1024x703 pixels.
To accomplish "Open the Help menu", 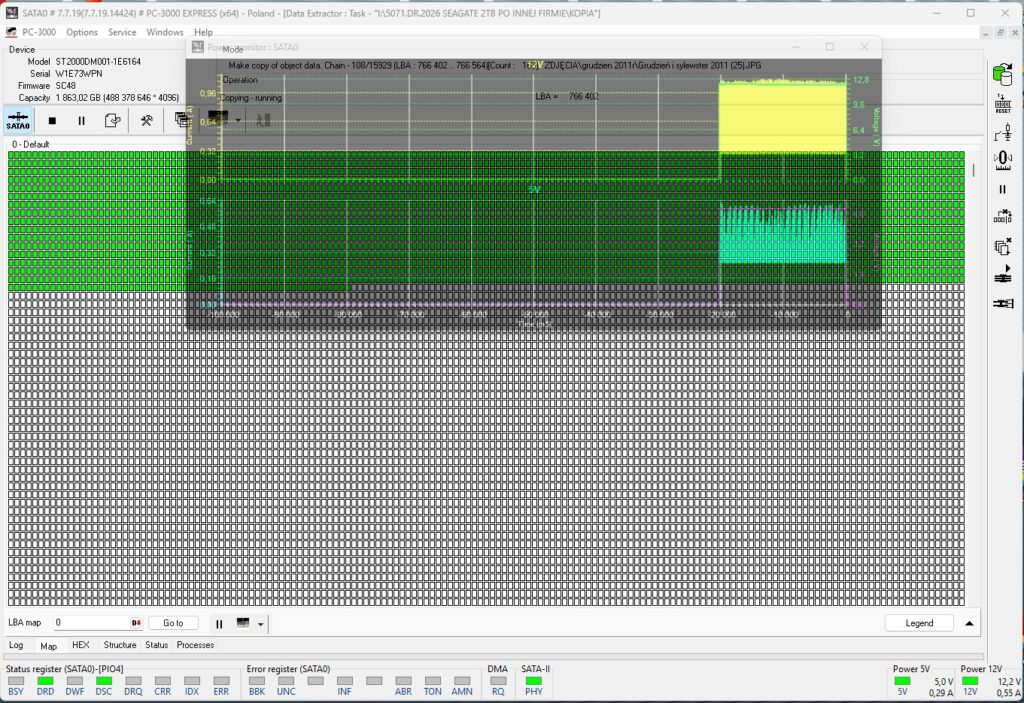I will 203,32.
